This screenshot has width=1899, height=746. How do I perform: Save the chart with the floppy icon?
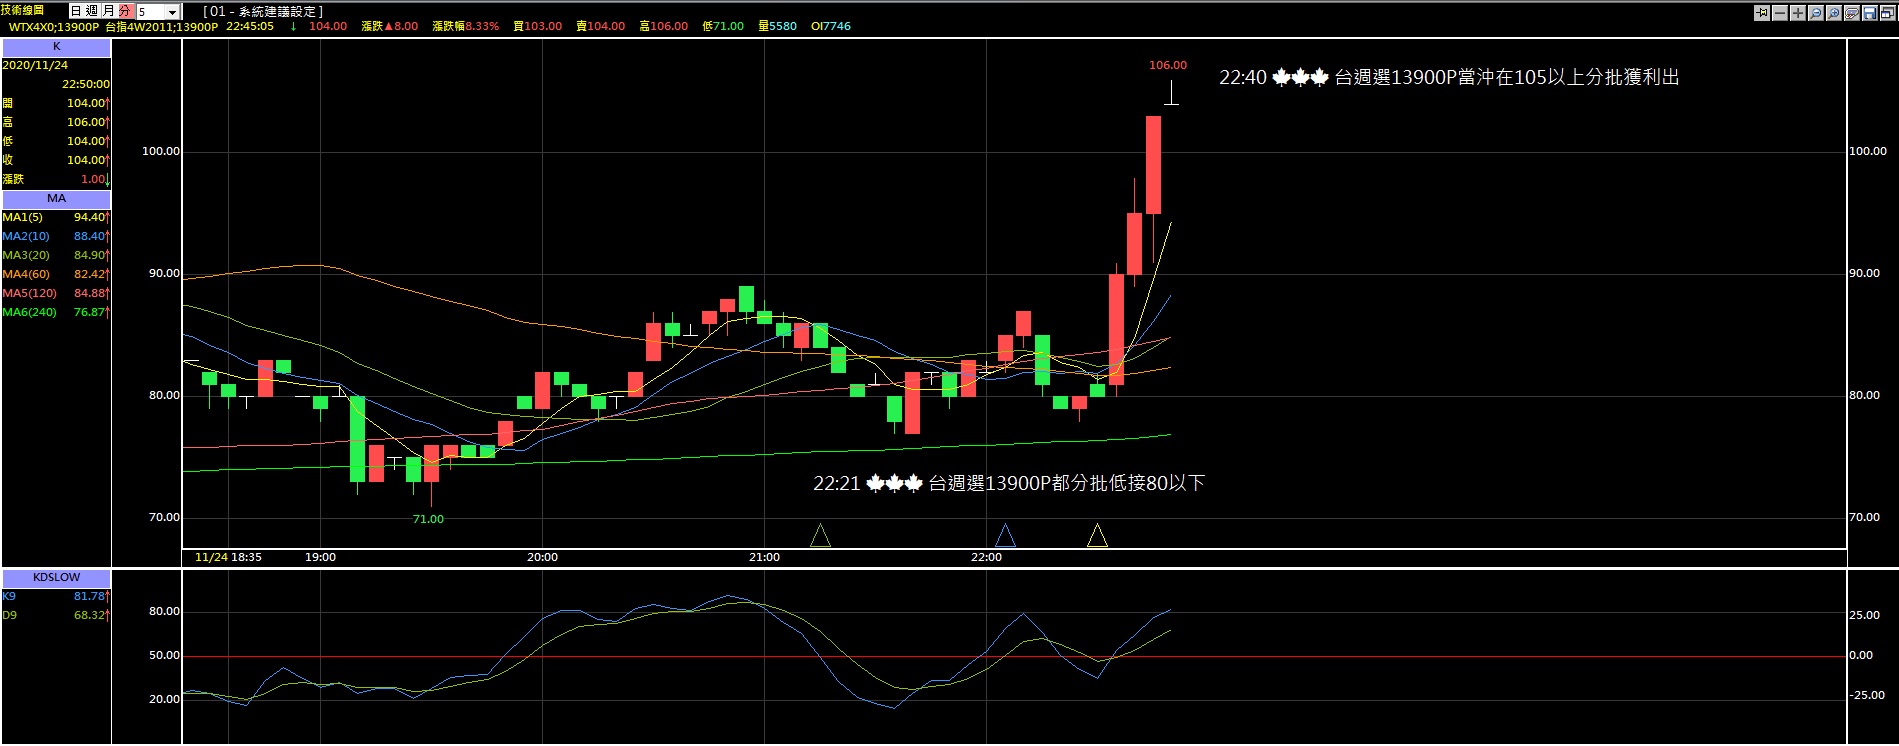[1870, 13]
